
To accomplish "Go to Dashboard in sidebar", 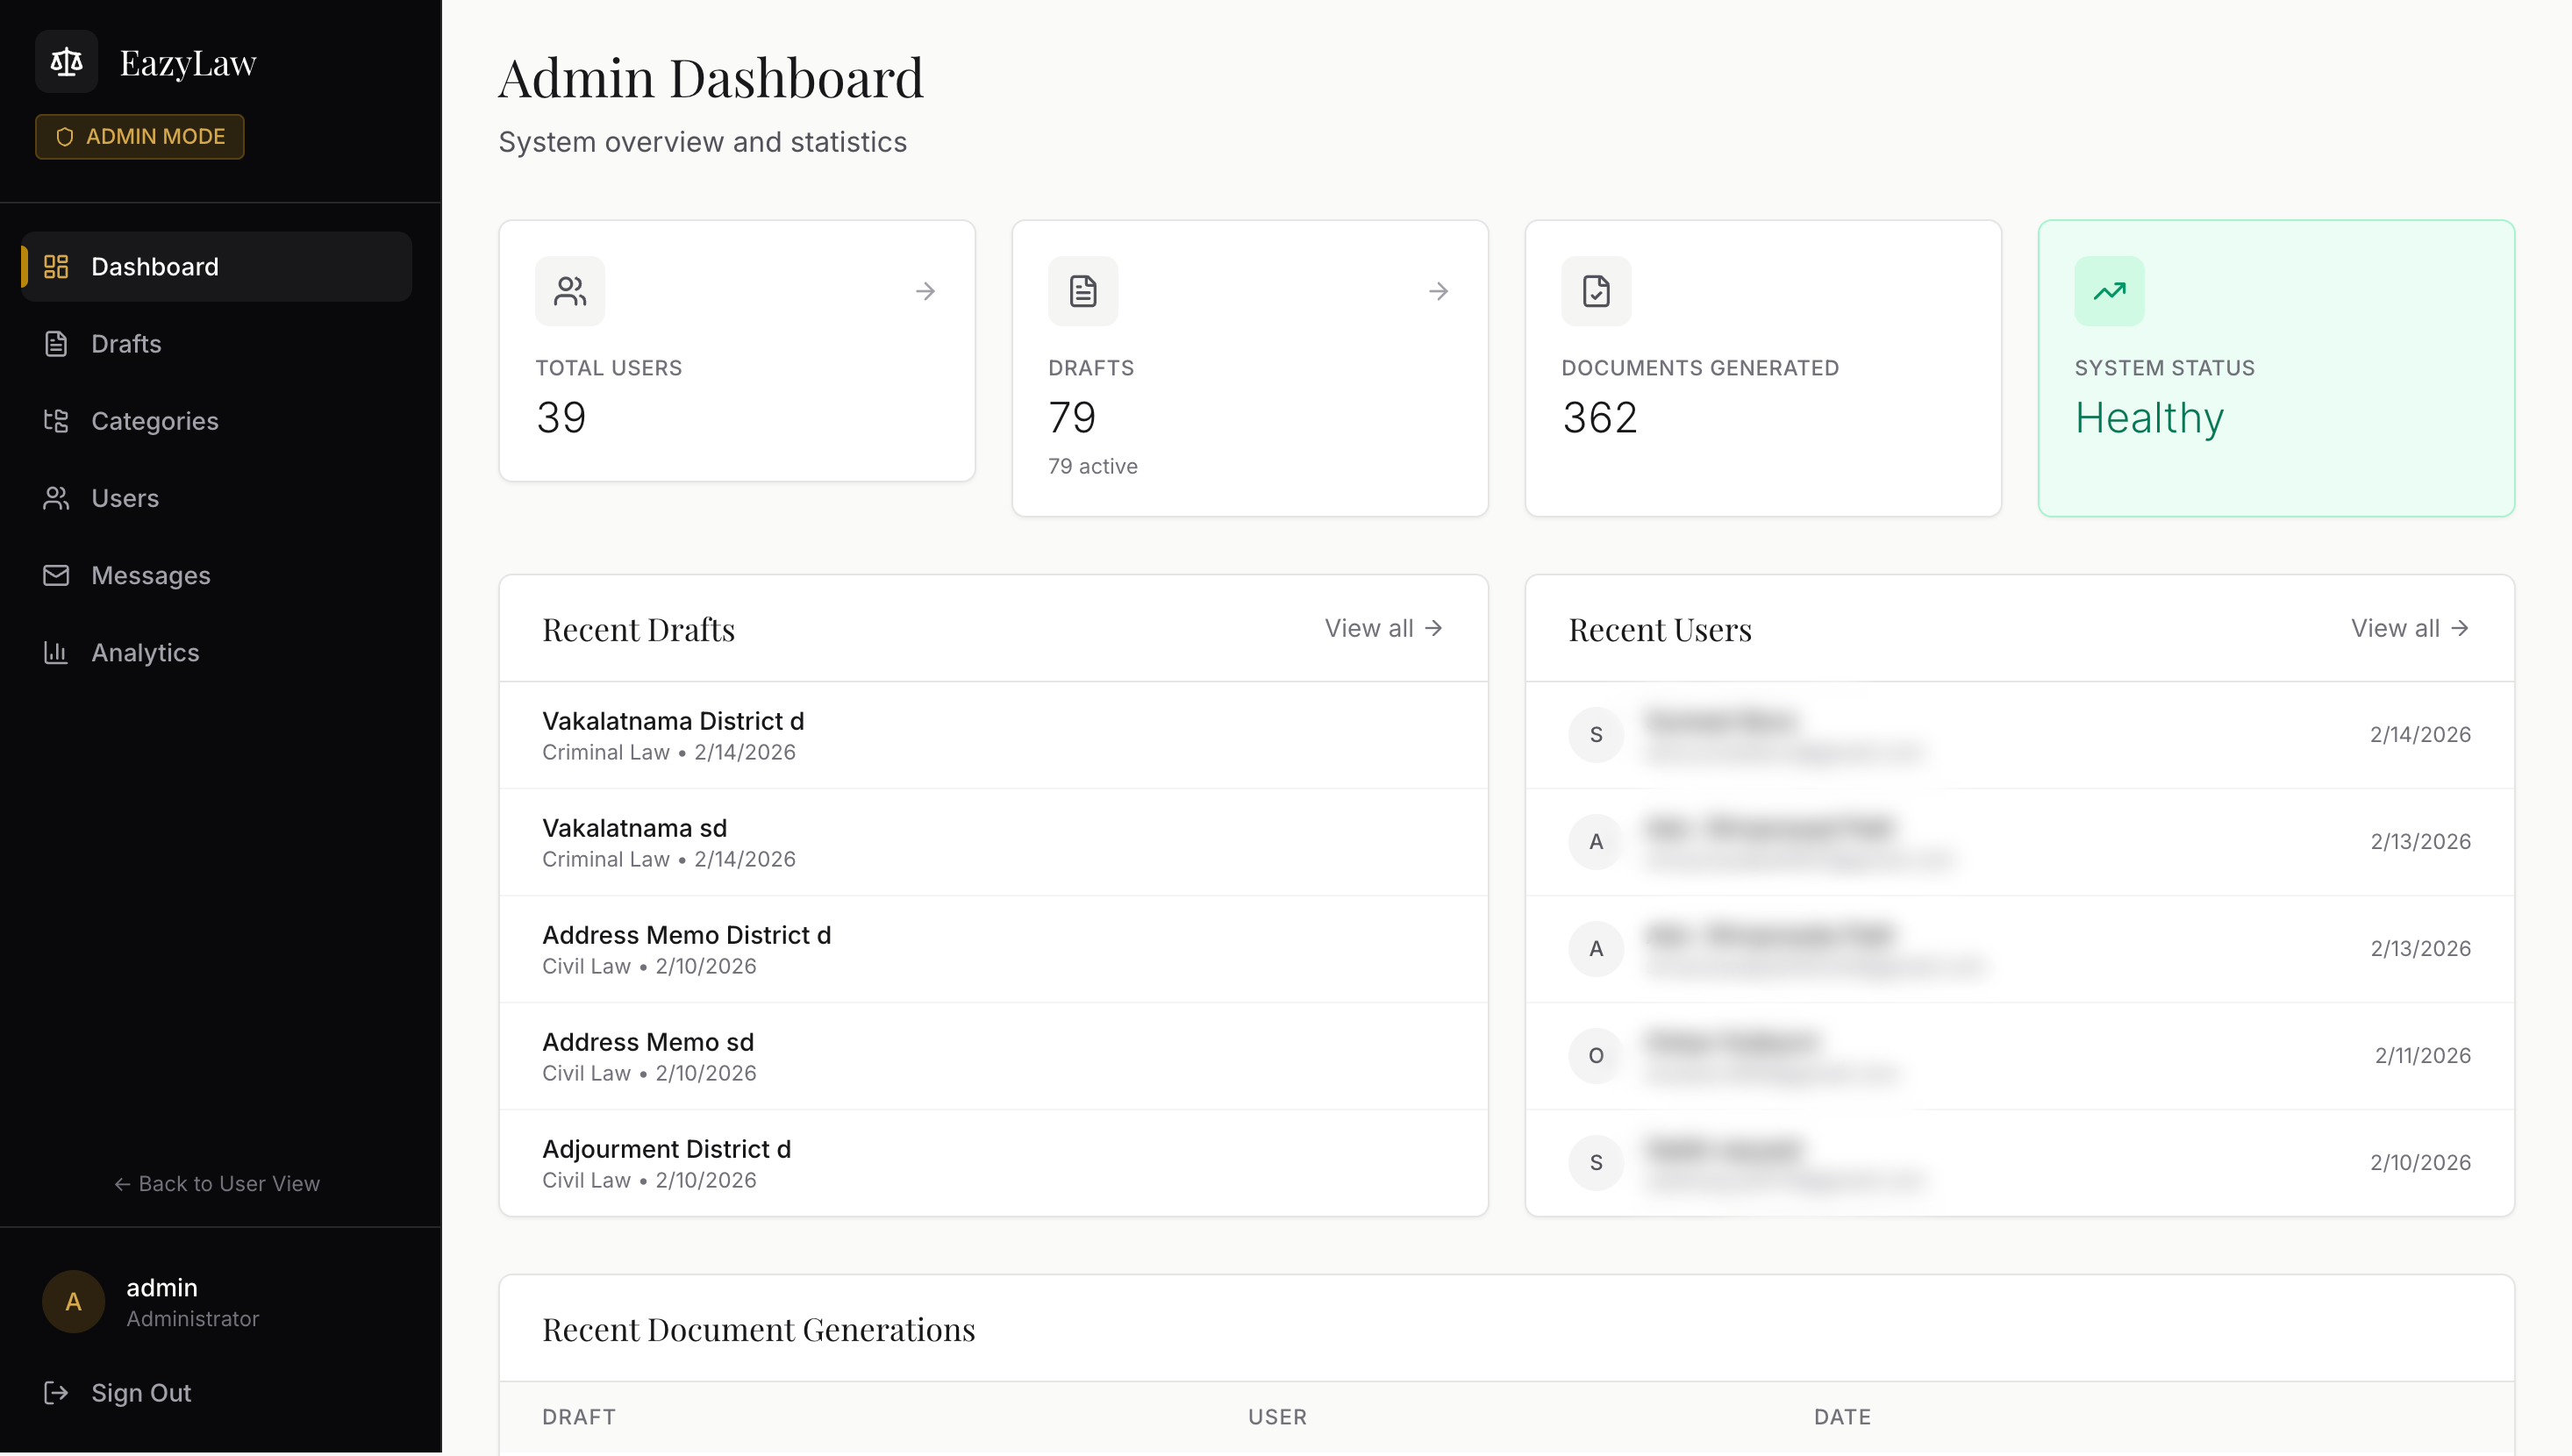I will click(154, 266).
